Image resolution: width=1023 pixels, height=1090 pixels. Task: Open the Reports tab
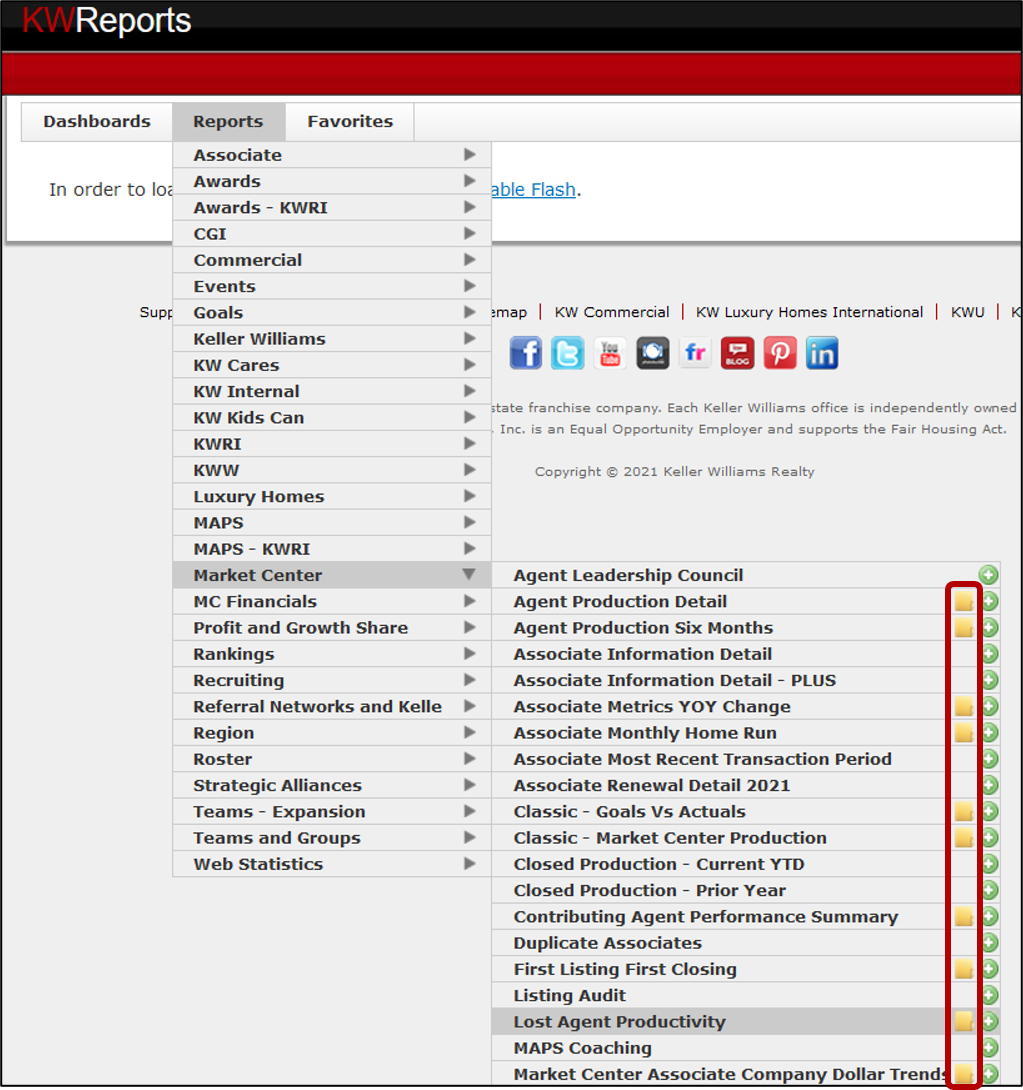coord(229,122)
